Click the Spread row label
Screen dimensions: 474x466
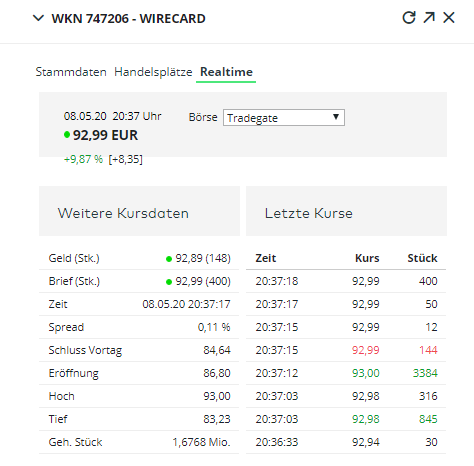[x=66, y=327]
